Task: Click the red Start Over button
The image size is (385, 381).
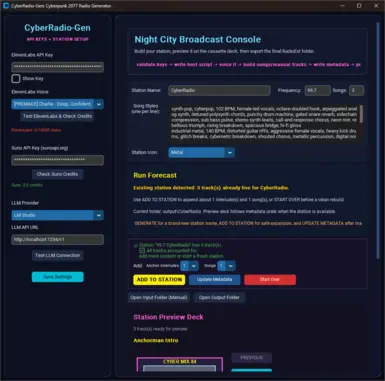Action: pyautogui.click(x=270, y=280)
